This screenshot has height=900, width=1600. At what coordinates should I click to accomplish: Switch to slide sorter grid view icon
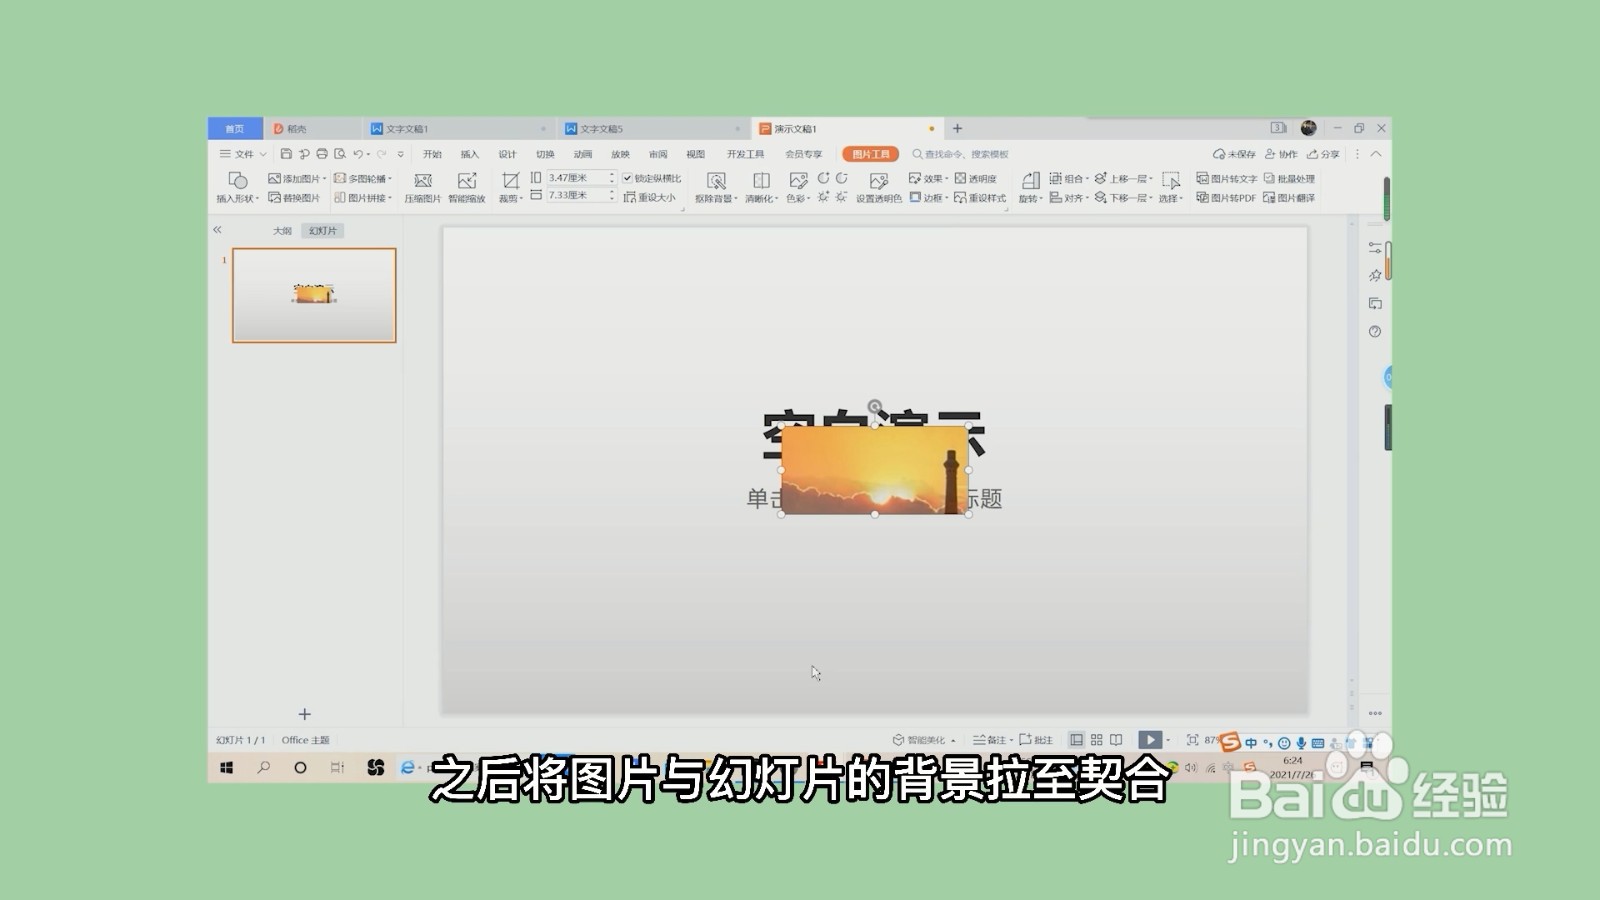coord(1097,740)
